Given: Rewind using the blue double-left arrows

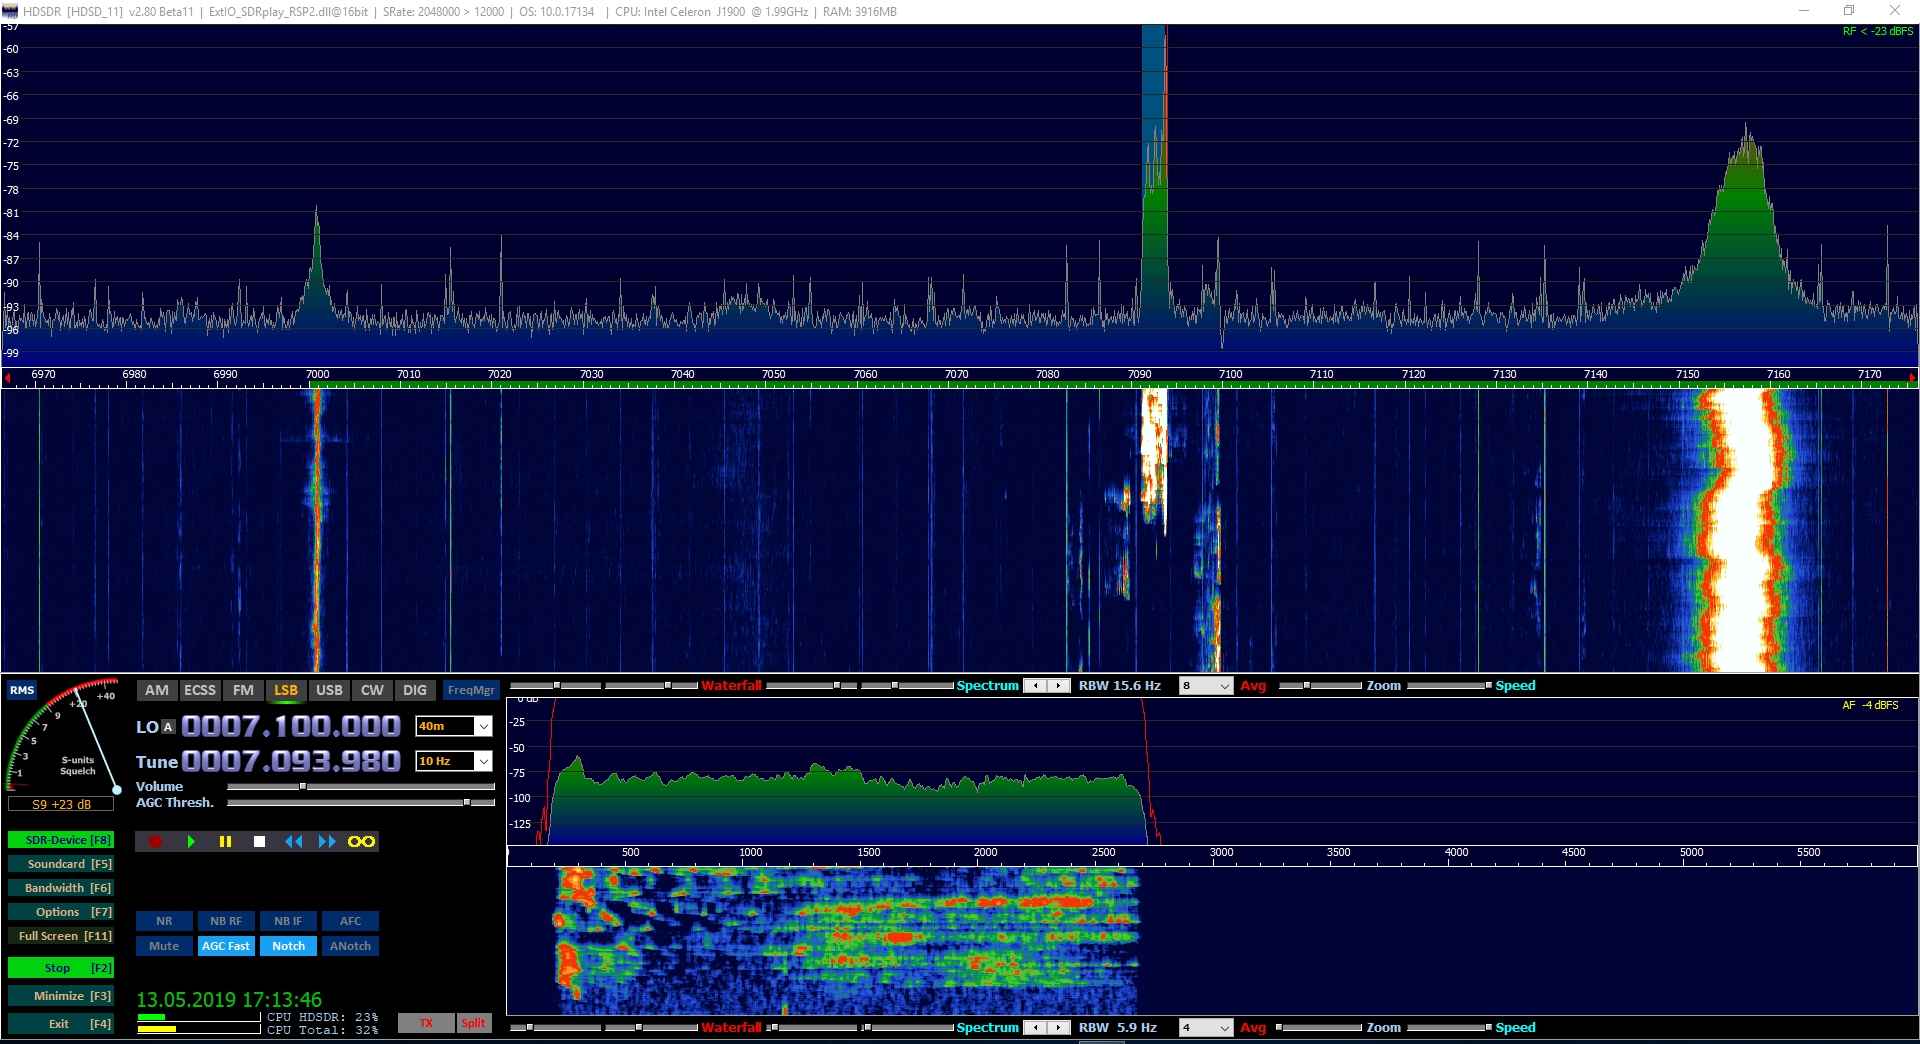Looking at the screenshot, I should click(293, 842).
